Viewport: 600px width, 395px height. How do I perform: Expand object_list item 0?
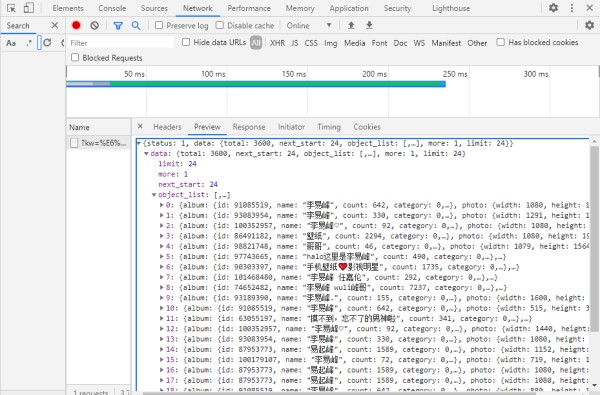(162, 205)
